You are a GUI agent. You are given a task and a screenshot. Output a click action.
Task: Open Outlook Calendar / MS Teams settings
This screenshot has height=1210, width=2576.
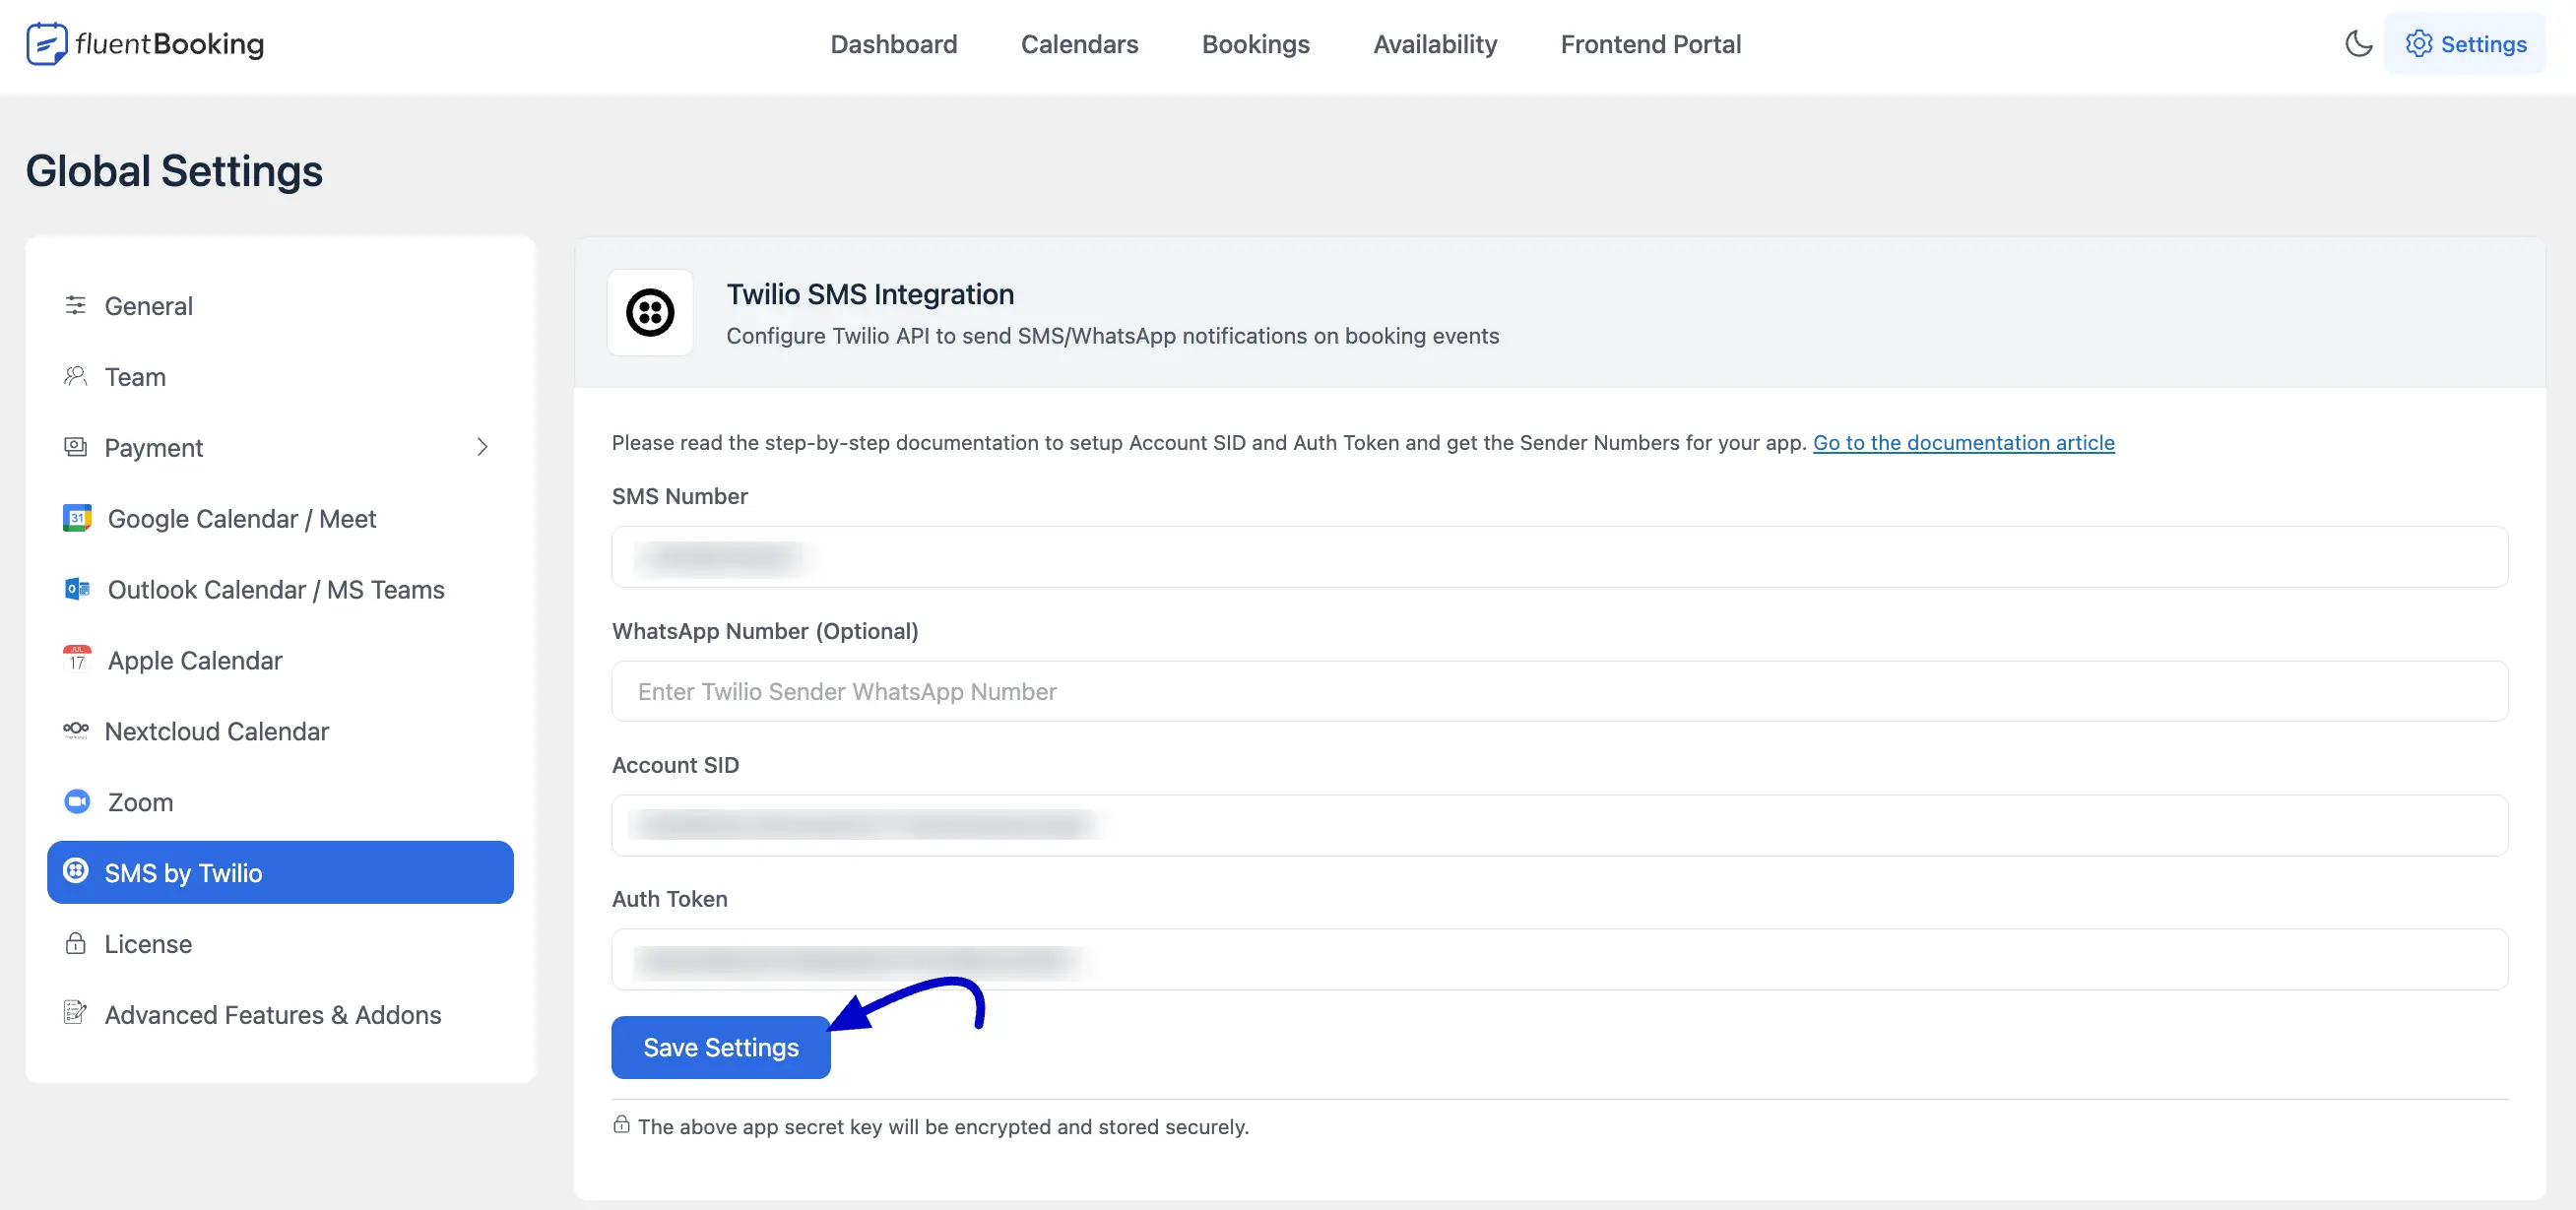280,590
